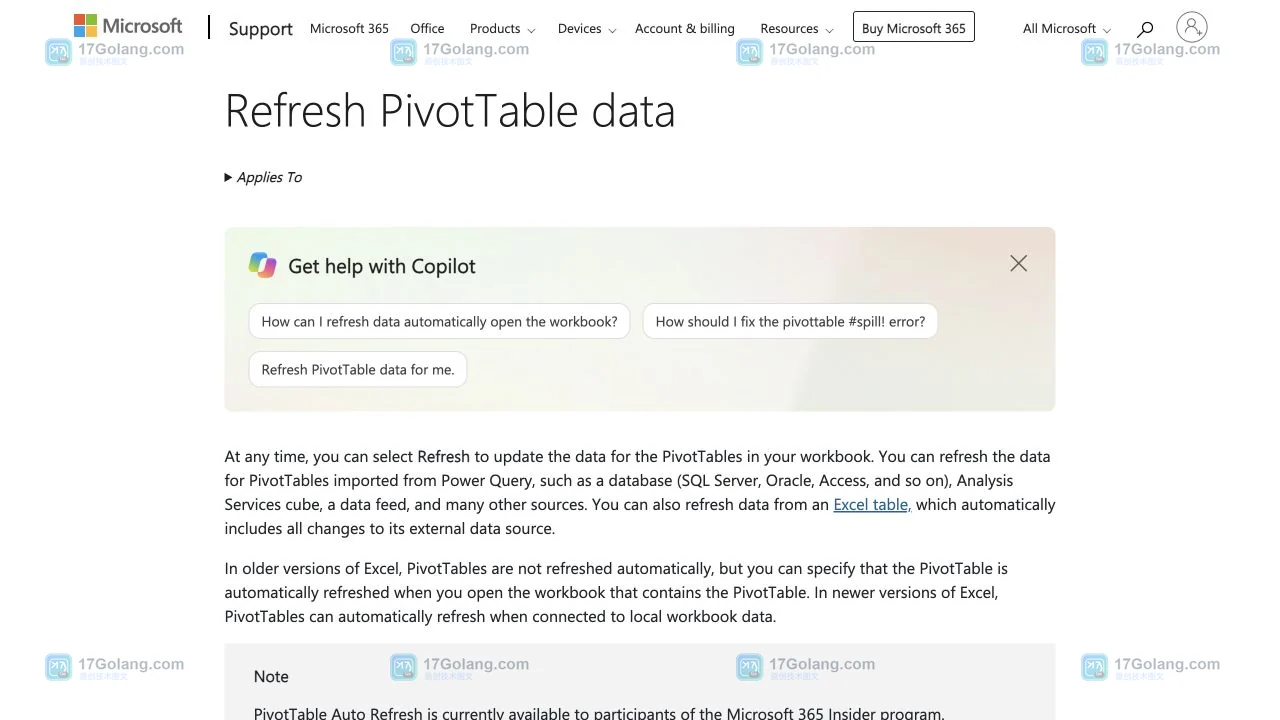1280x720 pixels.
Task: Choose the fix pivottable #spill! error suggestion
Action: 790,321
